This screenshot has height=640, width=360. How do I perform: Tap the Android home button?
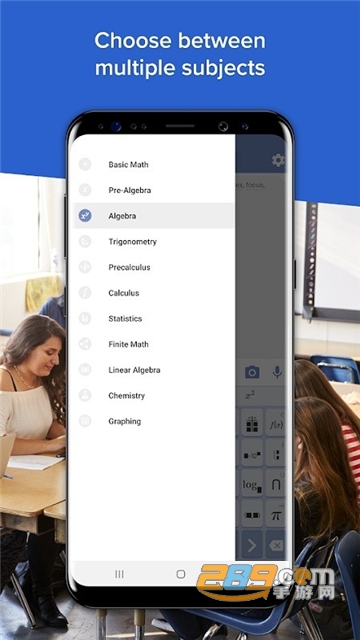181,574
